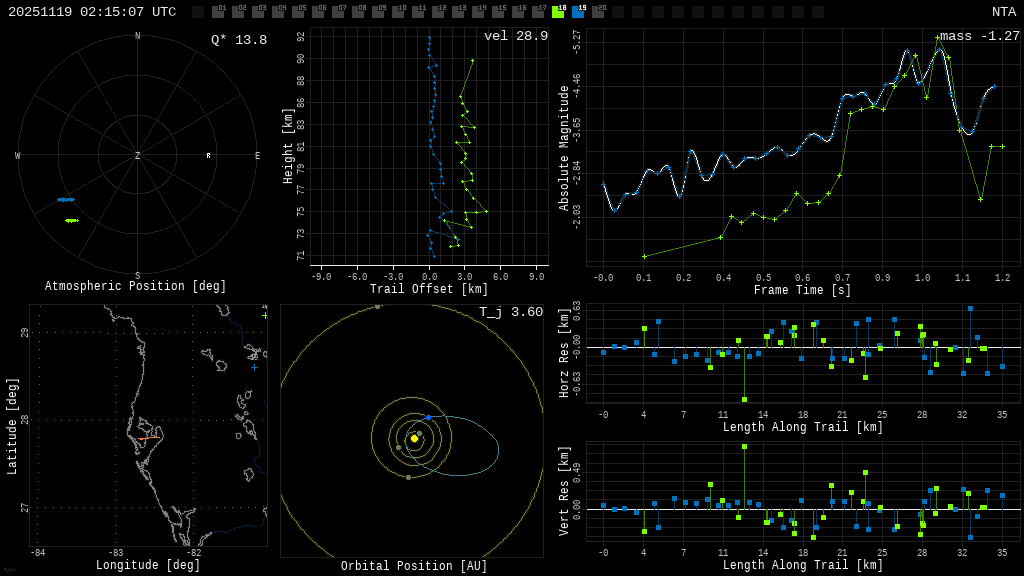Click the UTC timestamp at top left
1024x576 pixels.
click(92, 12)
